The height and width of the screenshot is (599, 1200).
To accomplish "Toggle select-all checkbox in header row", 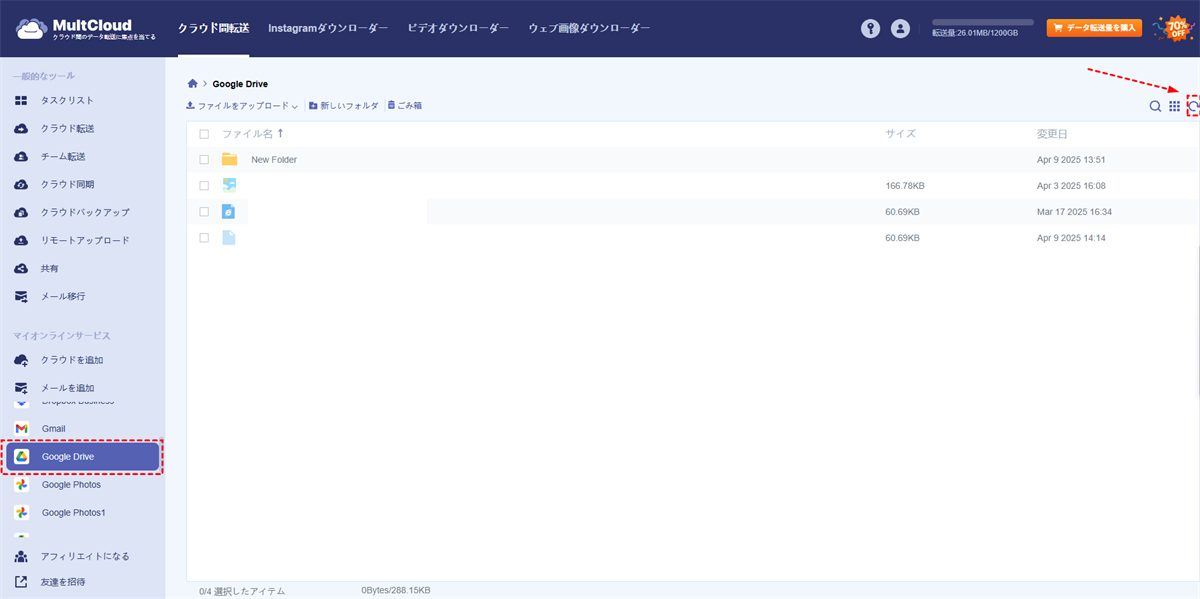I will pyautogui.click(x=204, y=134).
